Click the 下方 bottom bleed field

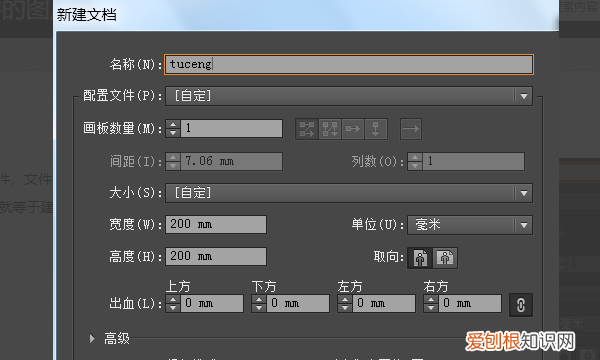pos(298,303)
